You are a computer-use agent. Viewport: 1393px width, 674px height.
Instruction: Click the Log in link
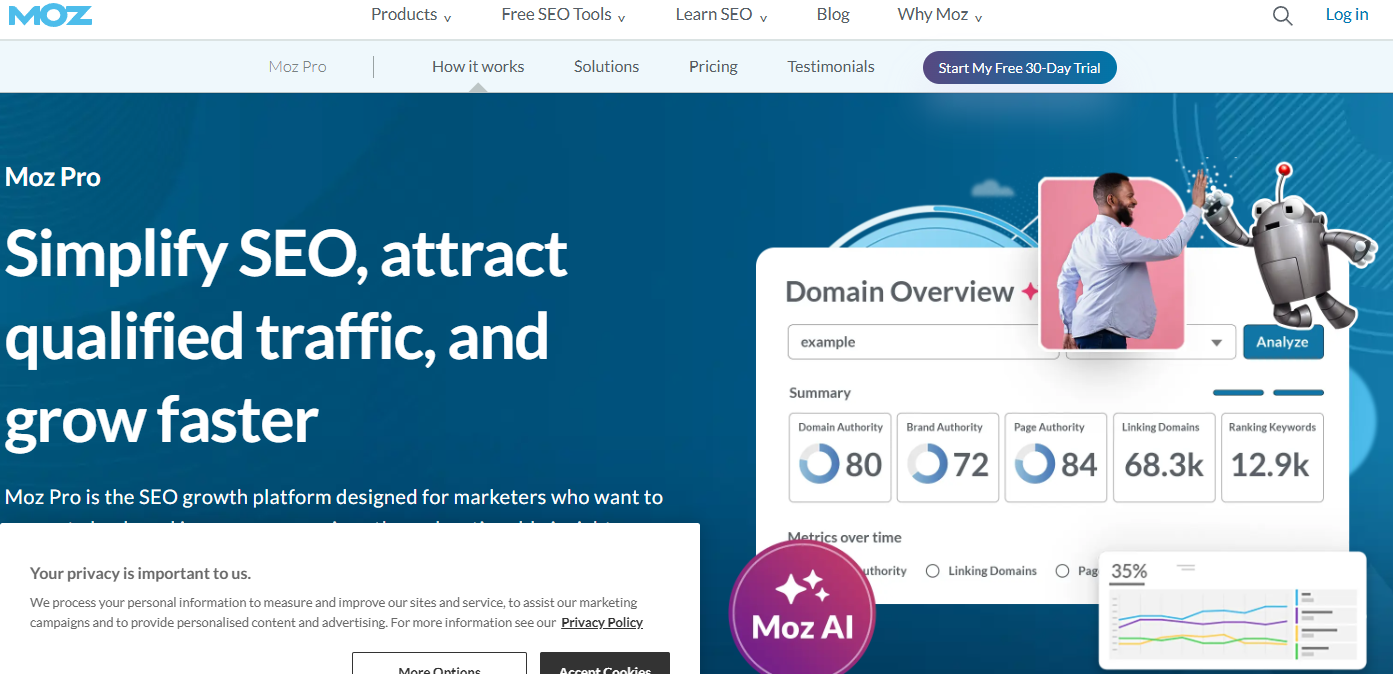(x=1347, y=14)
